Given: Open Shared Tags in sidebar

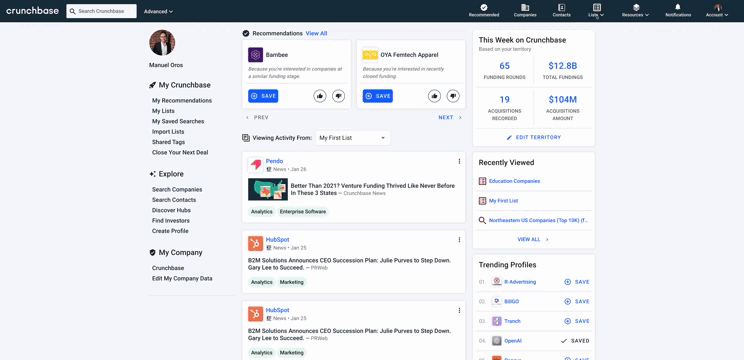Looking at the screenshot, I should (x=168, y=142).
